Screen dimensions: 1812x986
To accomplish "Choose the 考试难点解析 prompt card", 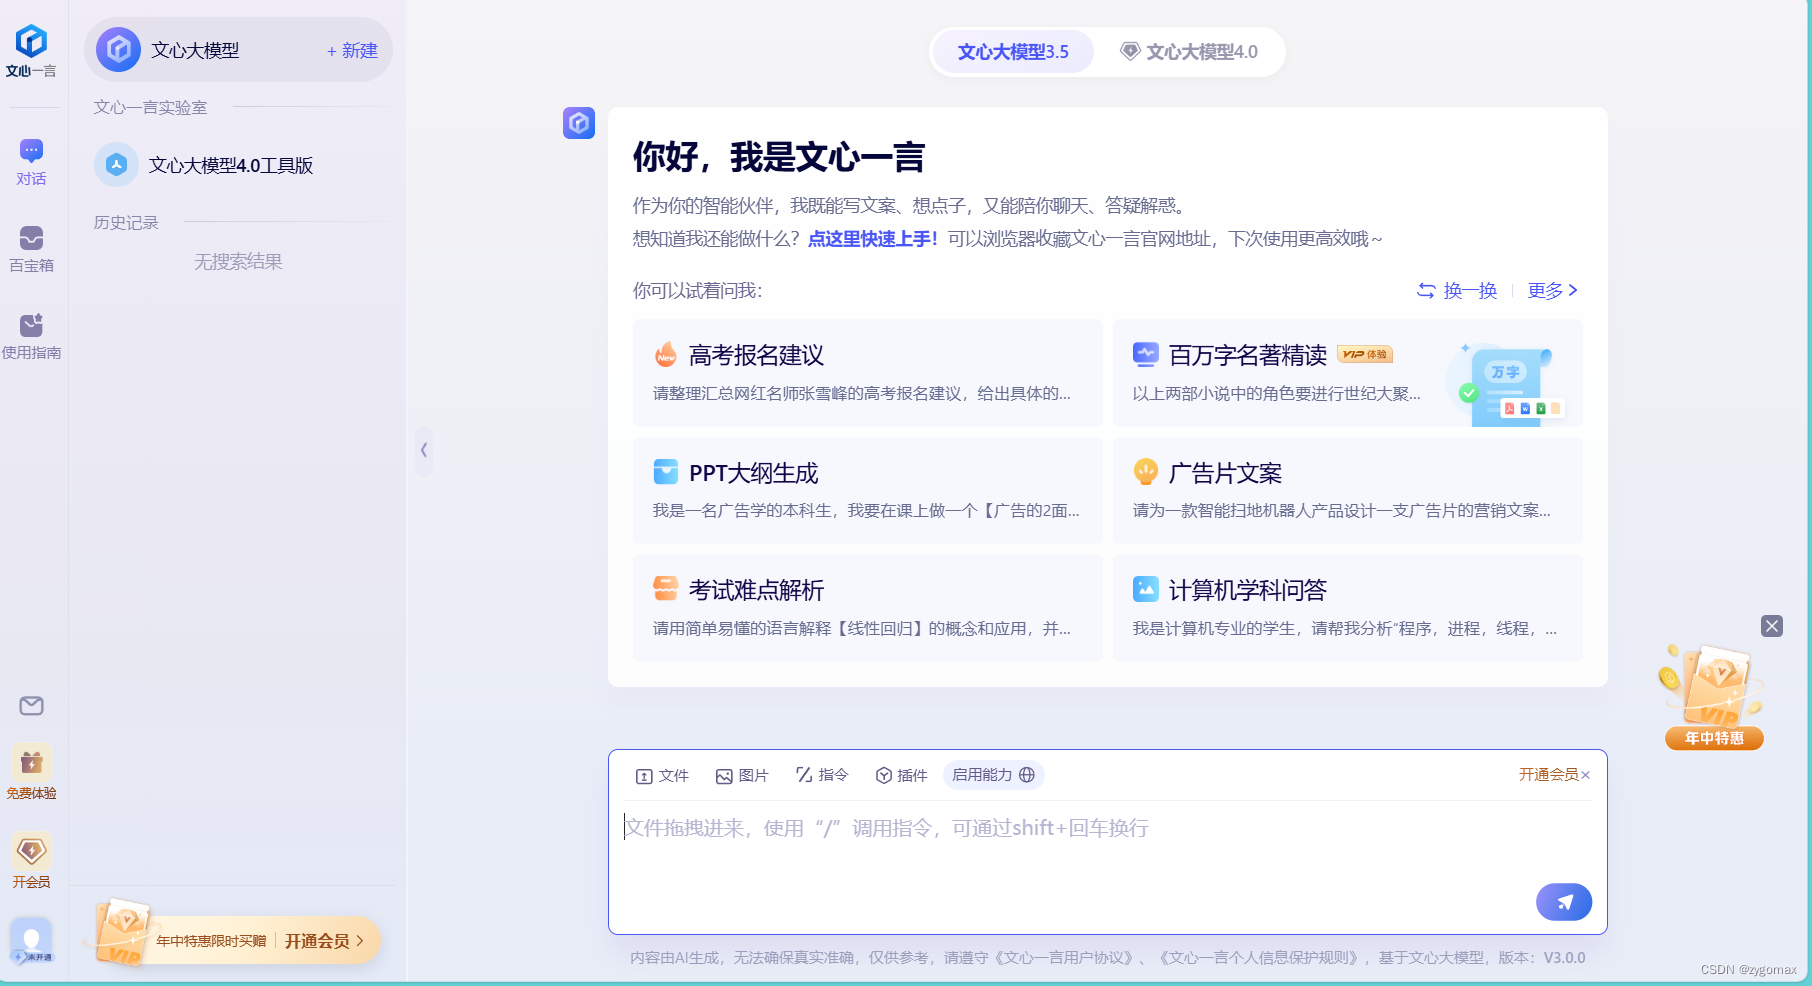I will pos(867,608).
